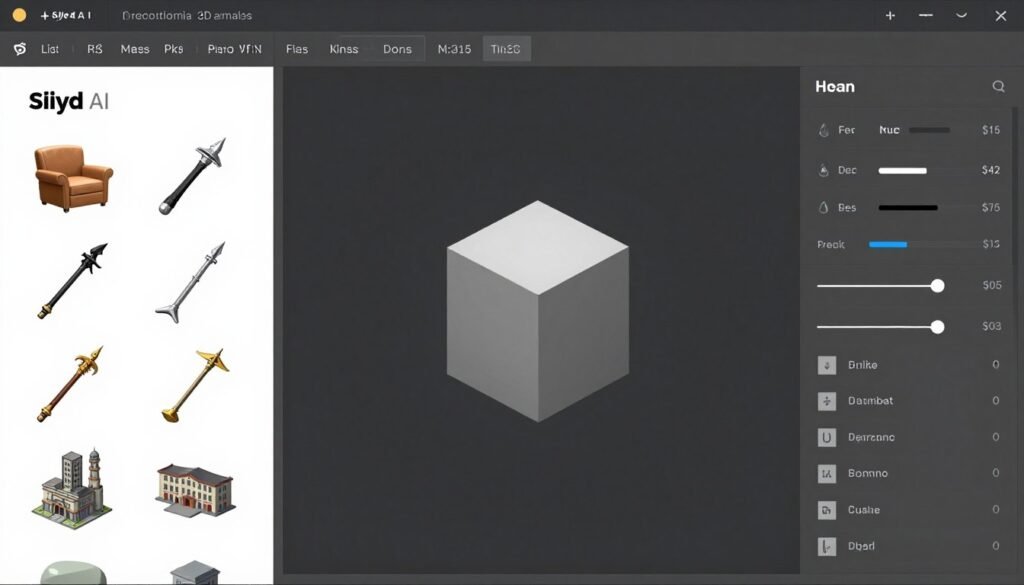This screenshot has width=1024, height=585.
Task: Click the icon beside Dasmbat row
Action: (827, 401)
